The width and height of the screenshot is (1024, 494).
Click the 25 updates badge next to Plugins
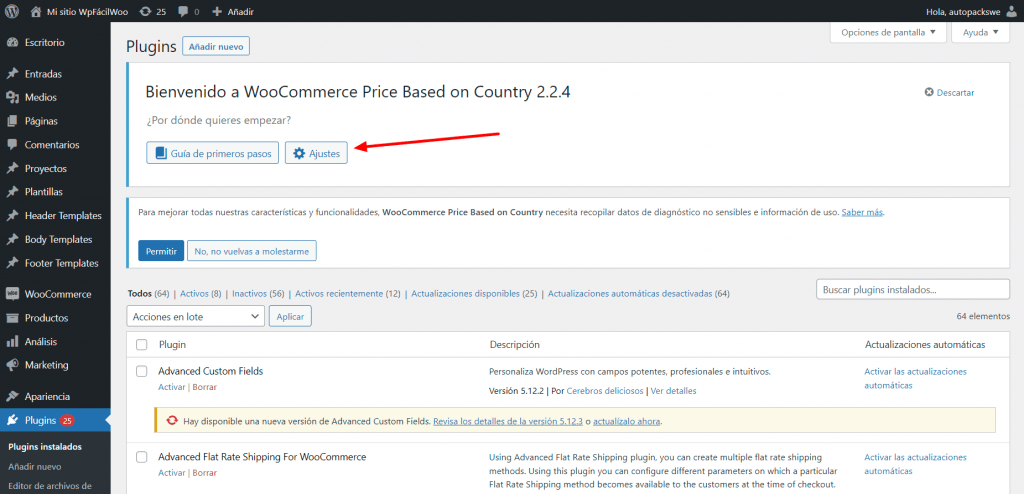click(67, 420)
